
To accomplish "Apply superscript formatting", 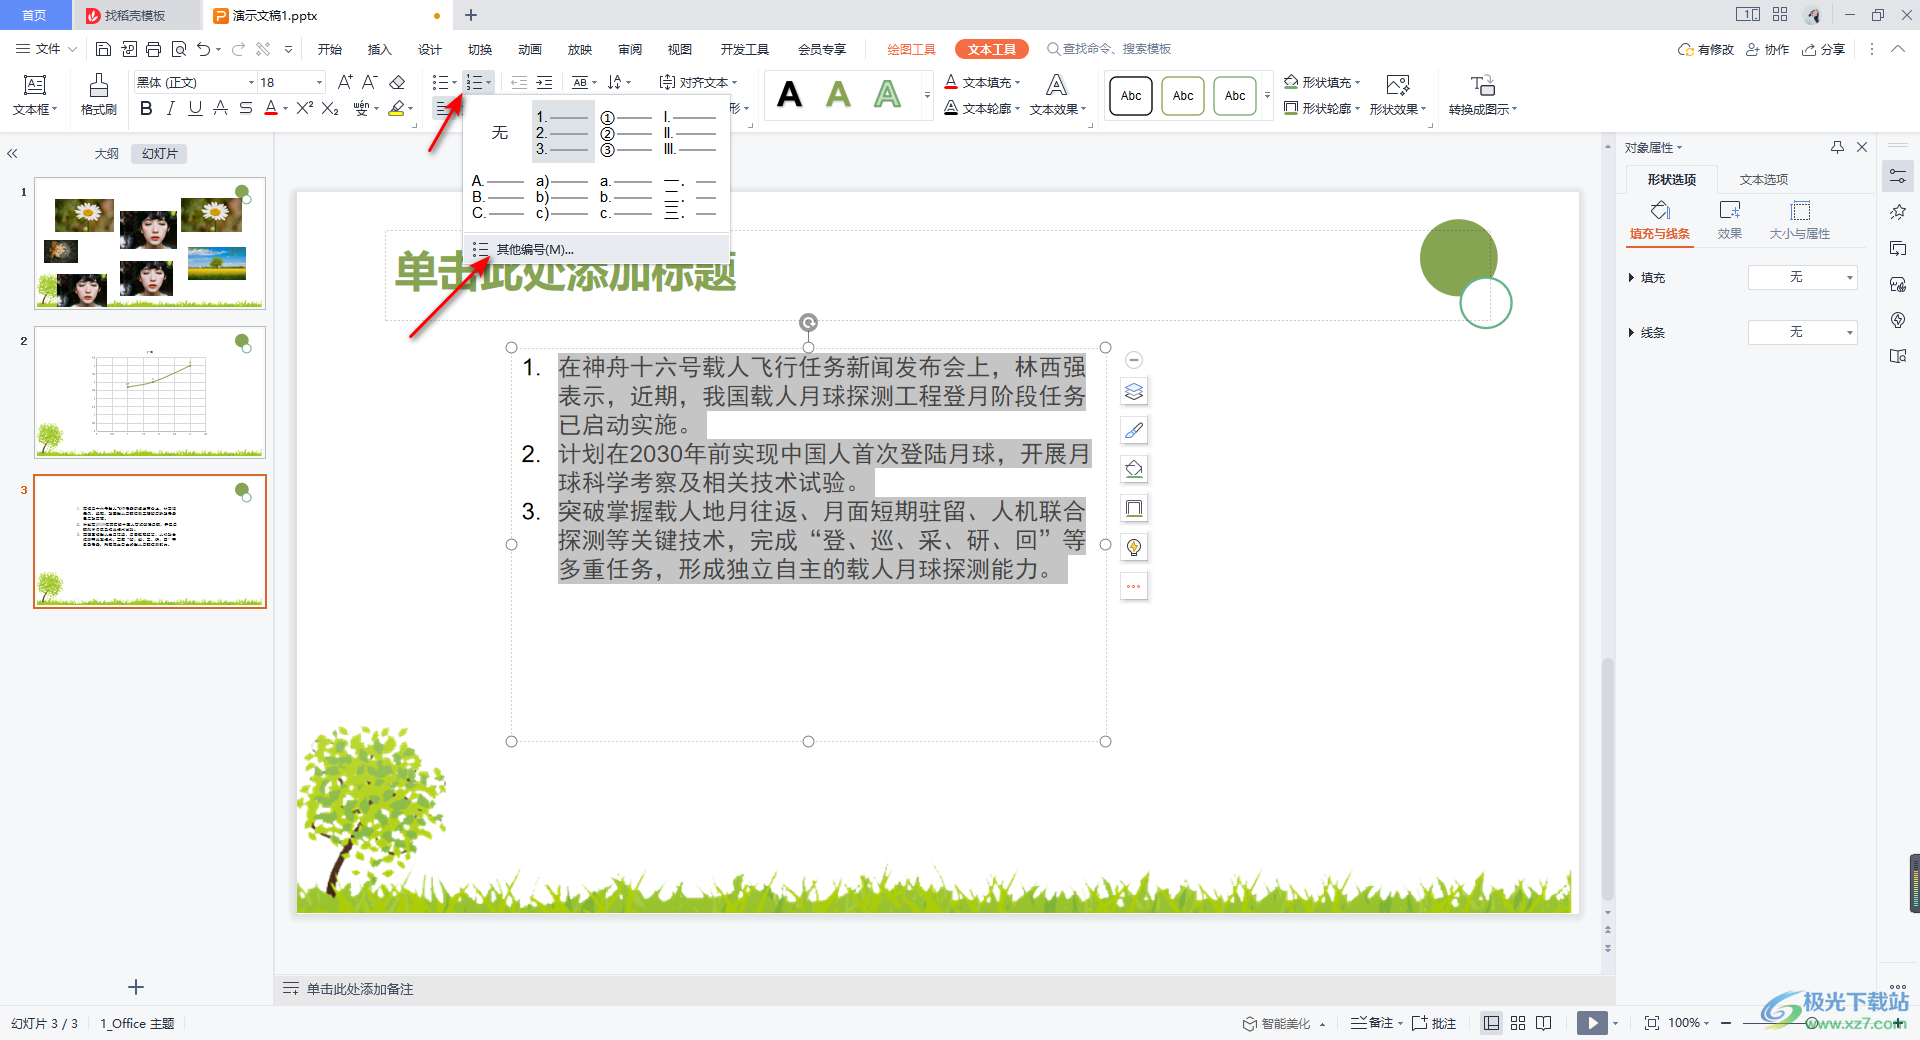I will [x=305, y=108].
